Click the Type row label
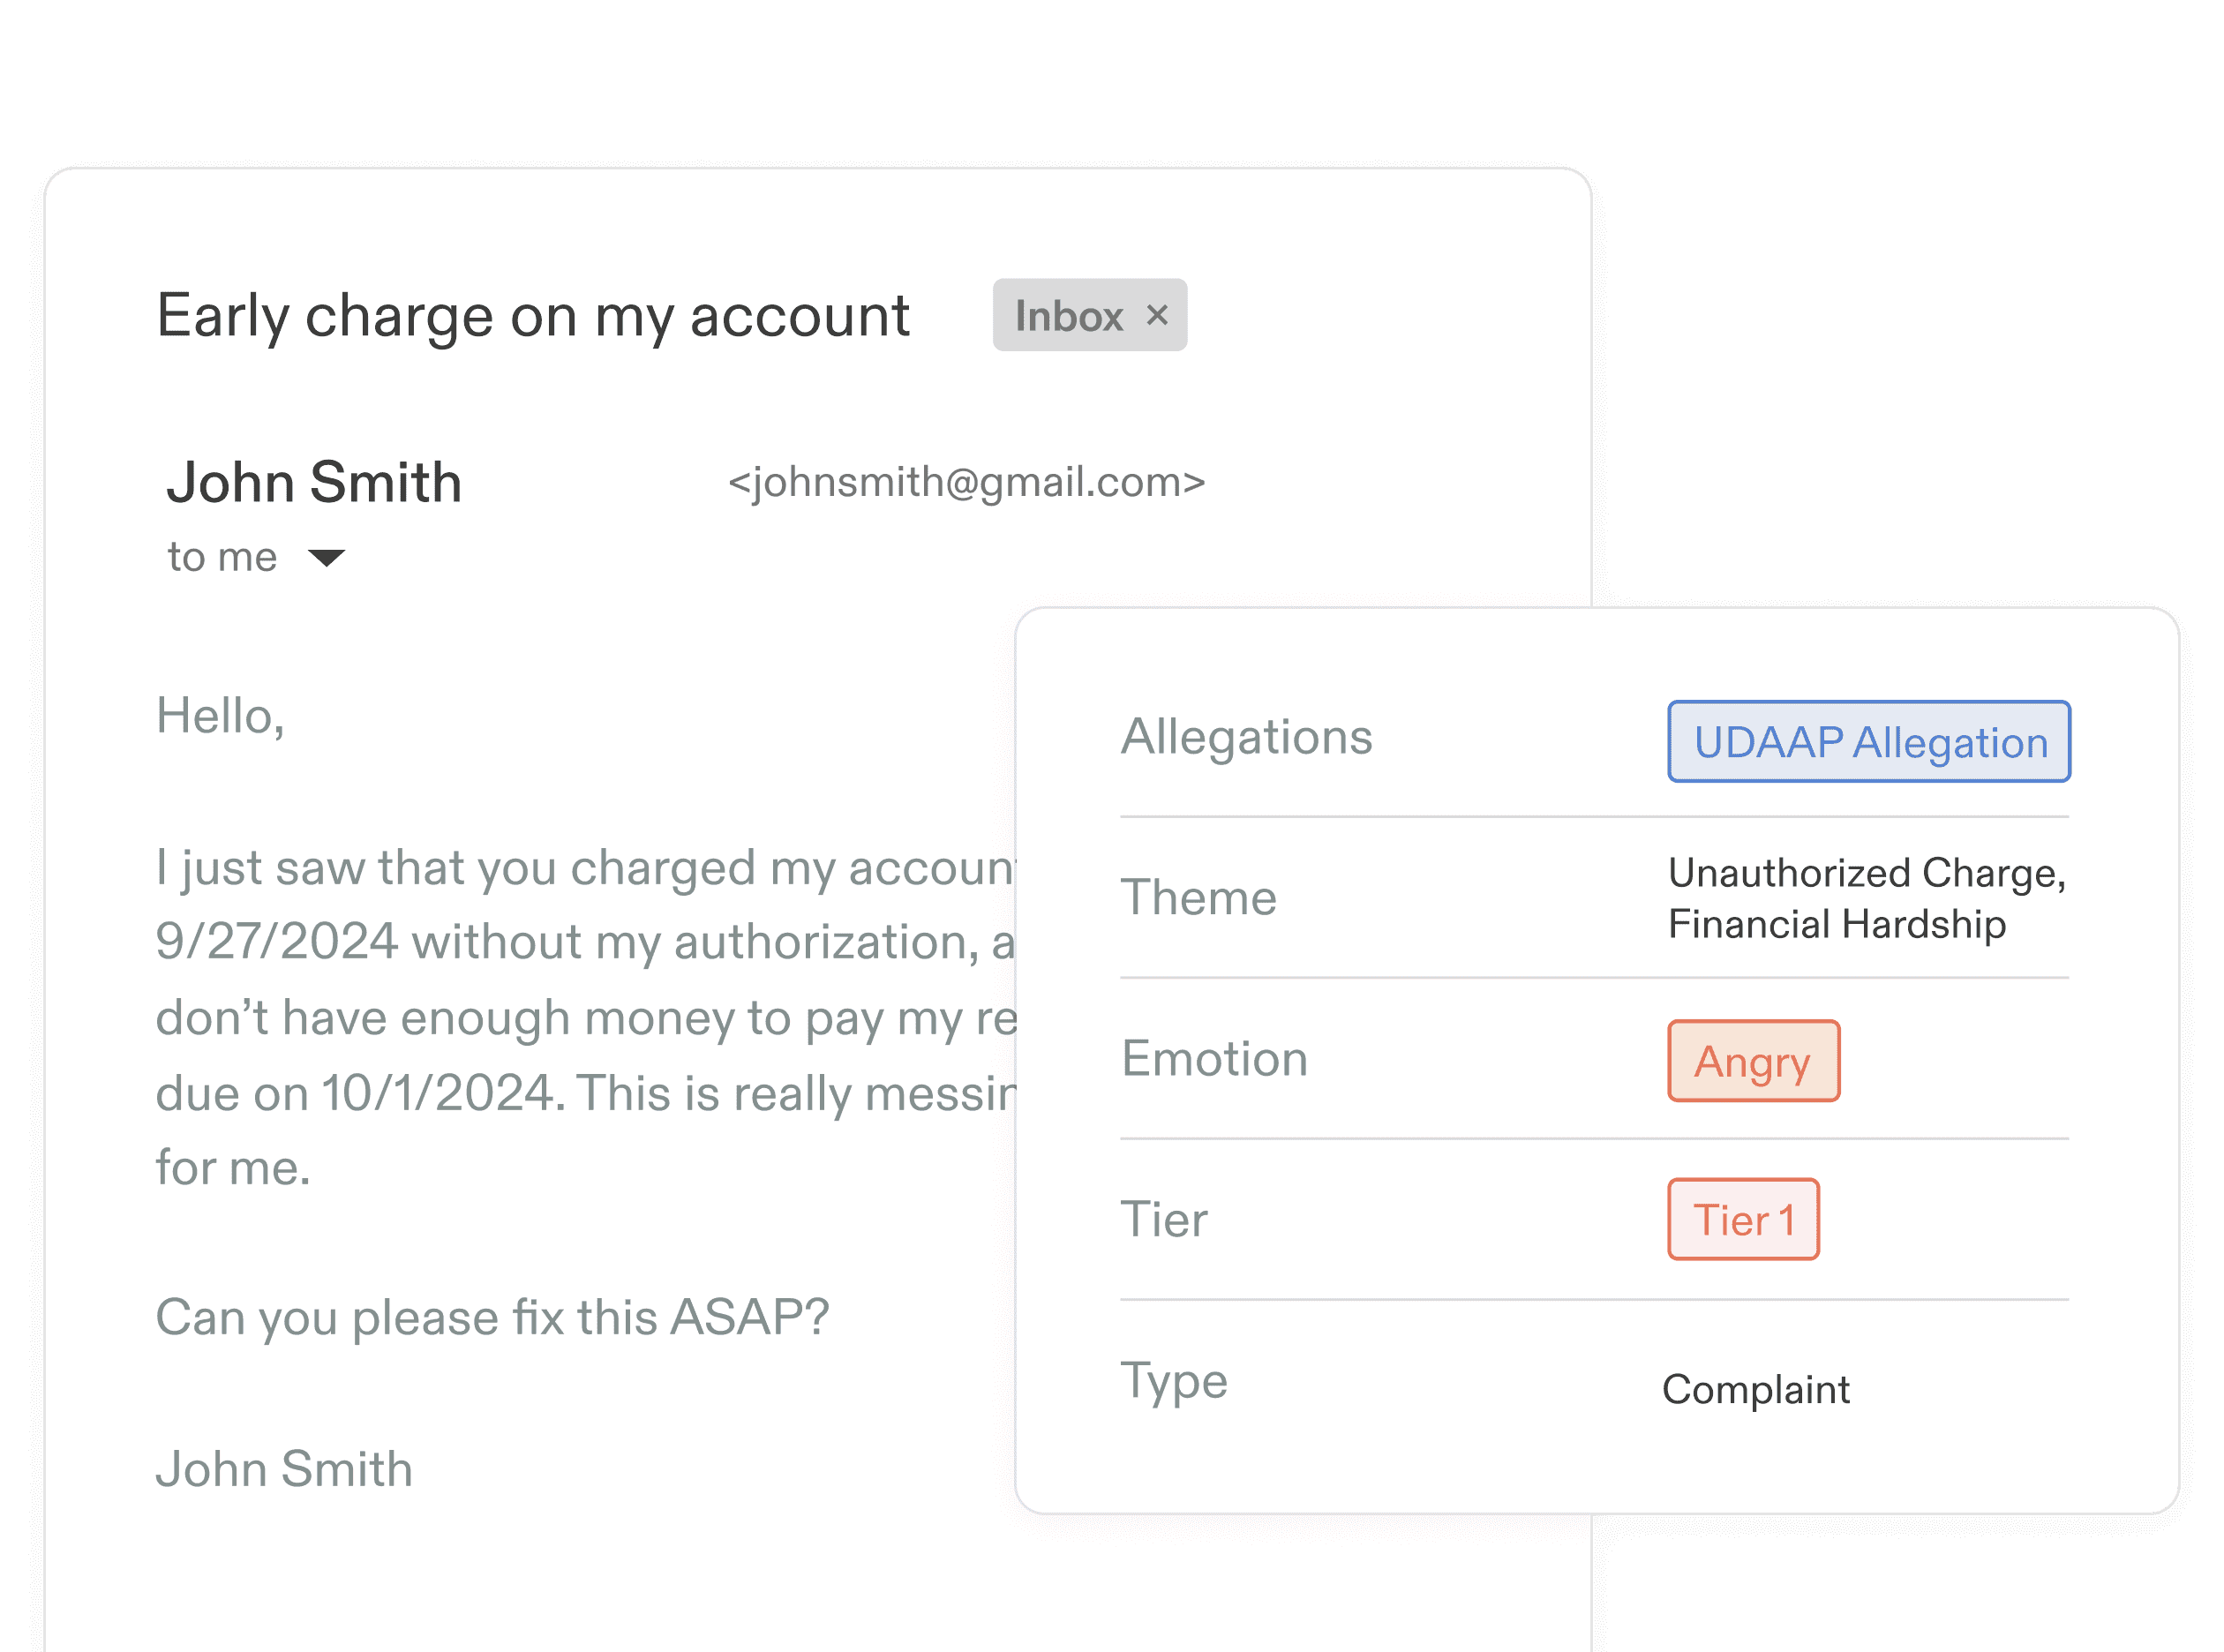This screenshot has height=1652, width=2224. [x=1174, y=1382]
